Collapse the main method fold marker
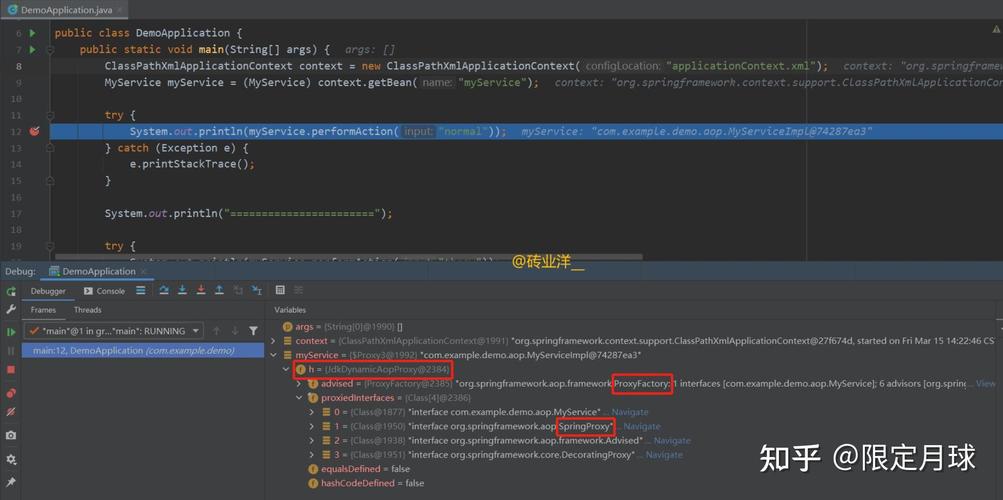 tap(51, 49)
